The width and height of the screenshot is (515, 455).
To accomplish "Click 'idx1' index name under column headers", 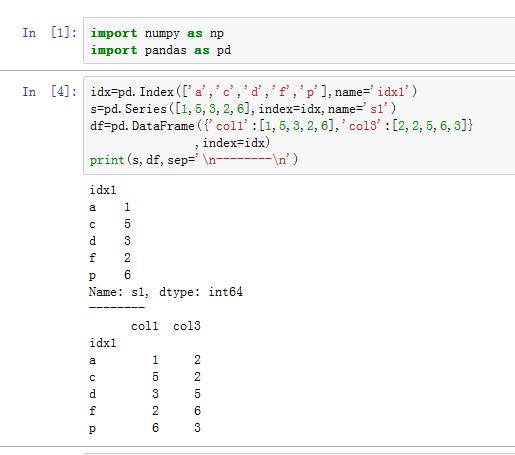I will 103,343.
